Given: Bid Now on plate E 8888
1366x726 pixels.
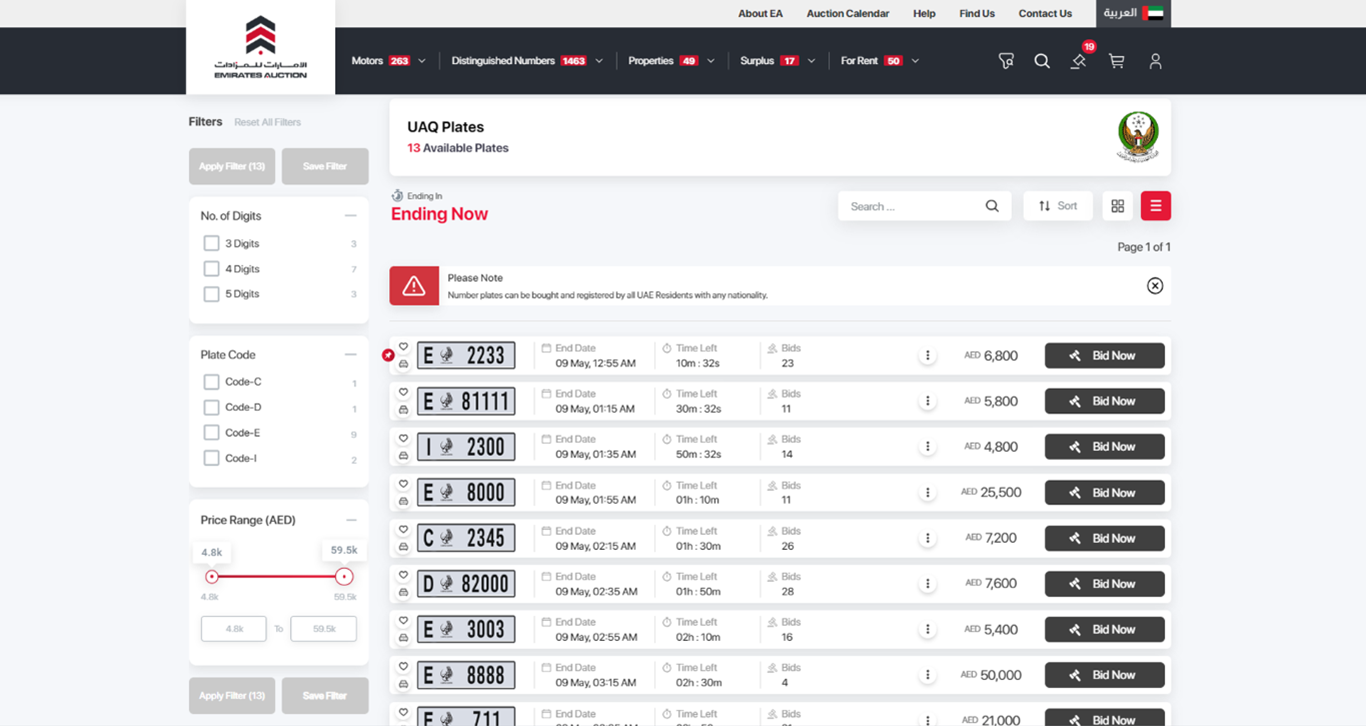Looking at the screenshot, I should [x=1104, y=674].
